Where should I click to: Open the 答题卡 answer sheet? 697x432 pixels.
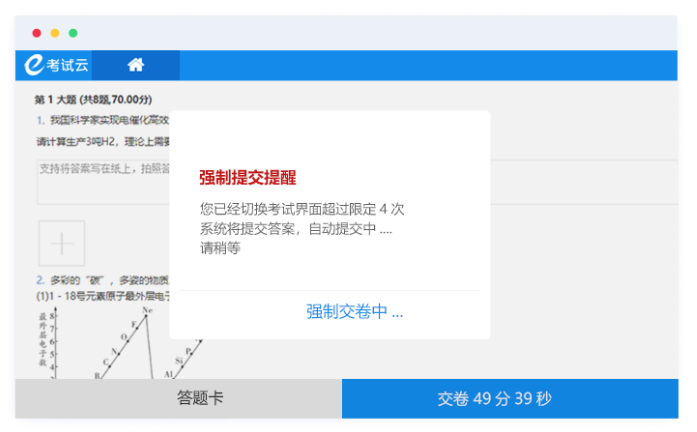[x=200, y=398]
